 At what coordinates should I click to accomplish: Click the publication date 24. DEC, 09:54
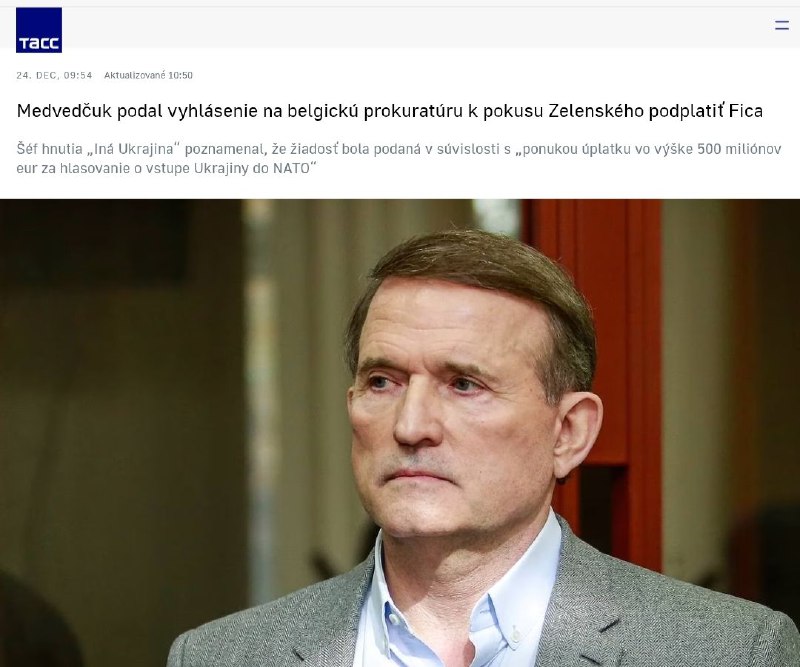pos(54,76)
